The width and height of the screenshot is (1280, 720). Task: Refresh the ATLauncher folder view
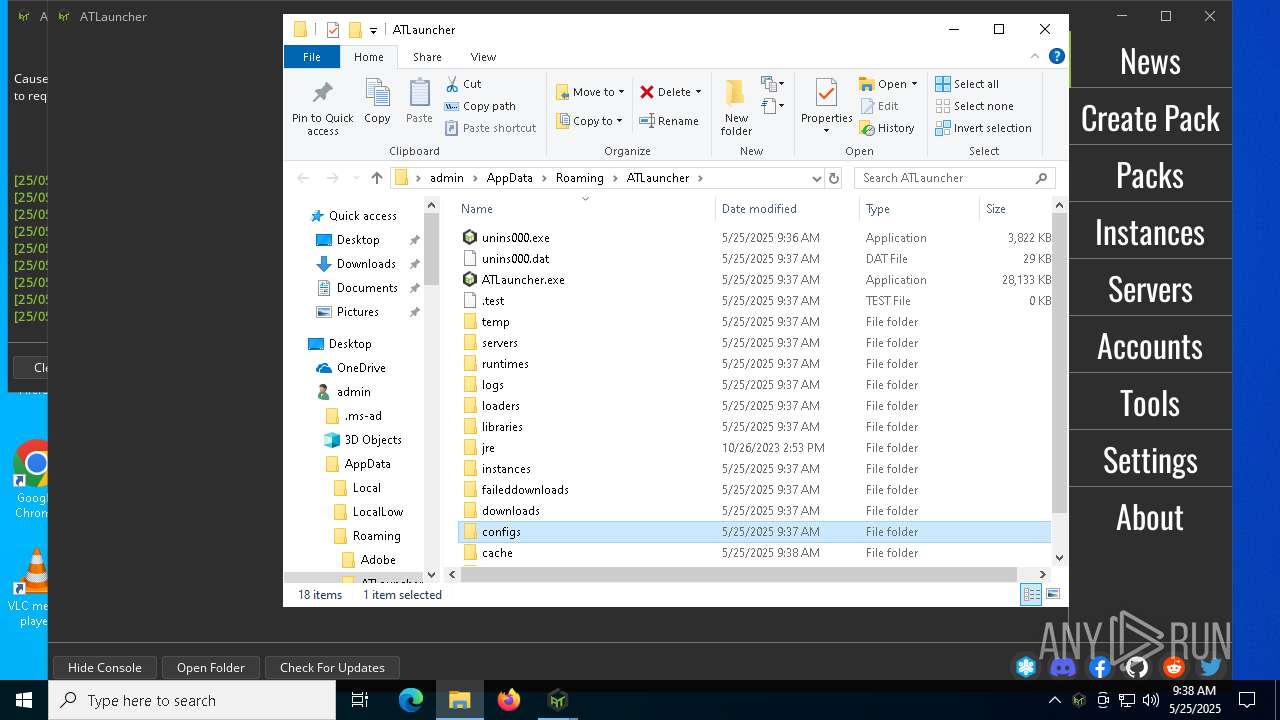pyautogui.click(x=834, y=178)
